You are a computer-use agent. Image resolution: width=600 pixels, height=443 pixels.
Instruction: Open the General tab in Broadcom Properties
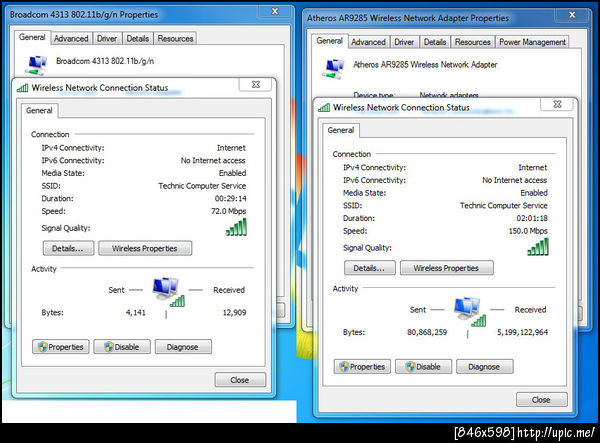(32, 37)
